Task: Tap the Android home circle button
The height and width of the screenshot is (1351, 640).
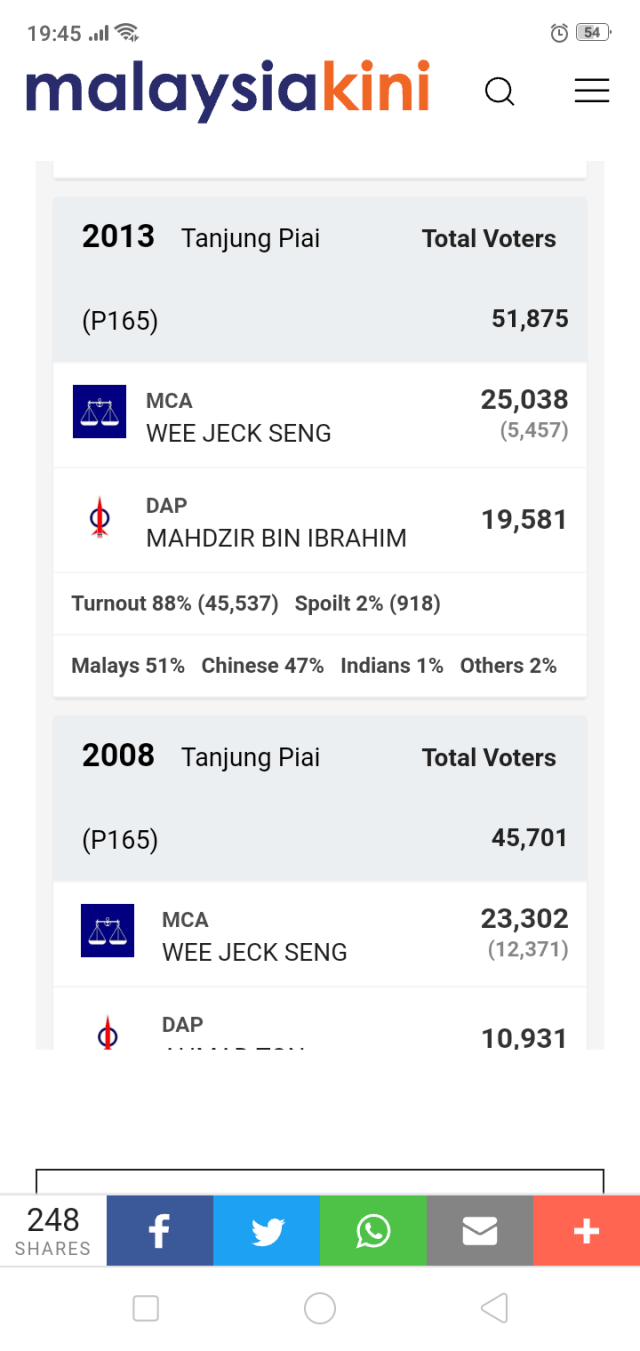Action: (x=320, y=1308)
